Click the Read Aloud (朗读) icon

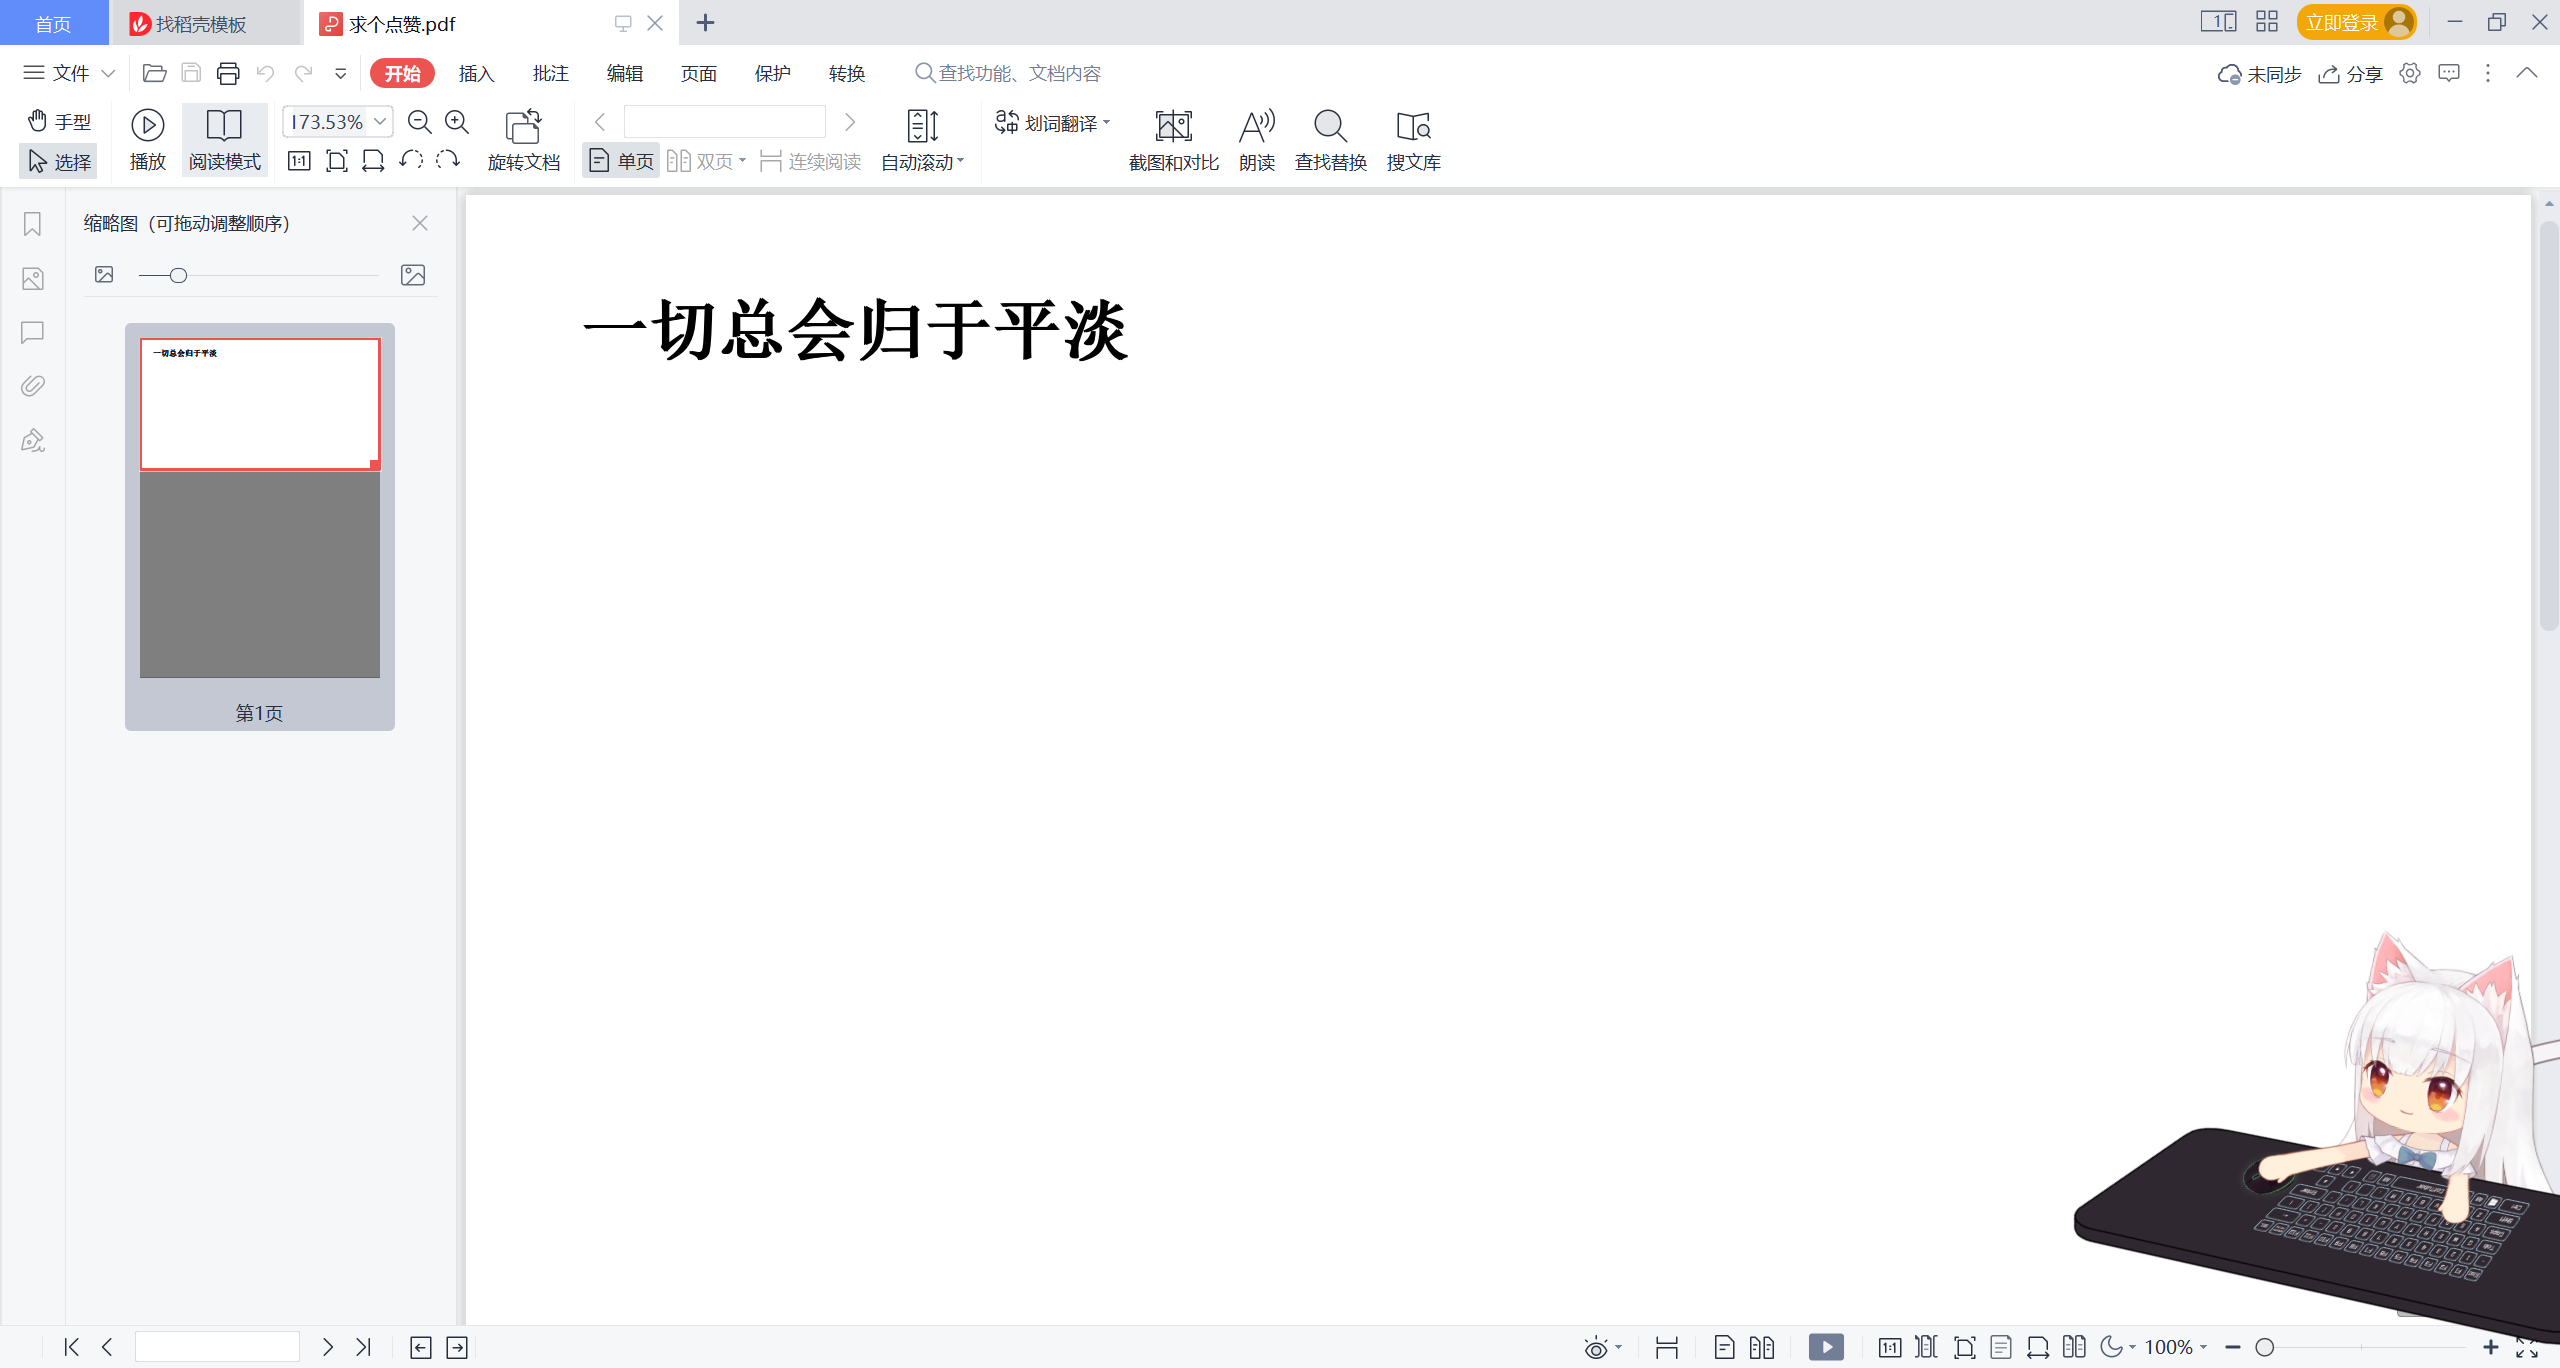pos(1256,127)
